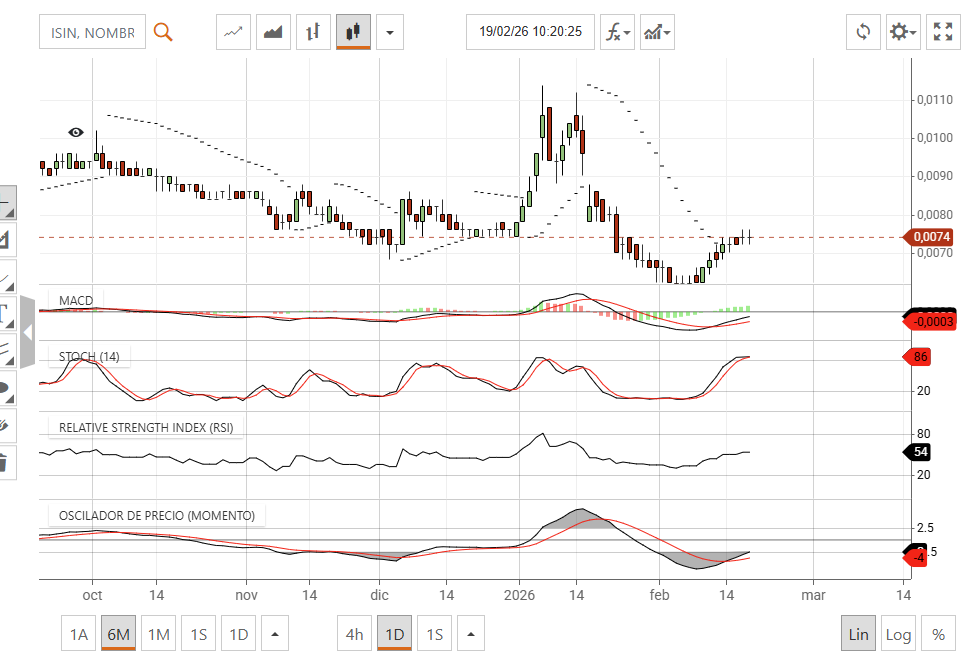Open the settings gear dropdown
This screenshot has height=660, width=962.
coord(903,32)
